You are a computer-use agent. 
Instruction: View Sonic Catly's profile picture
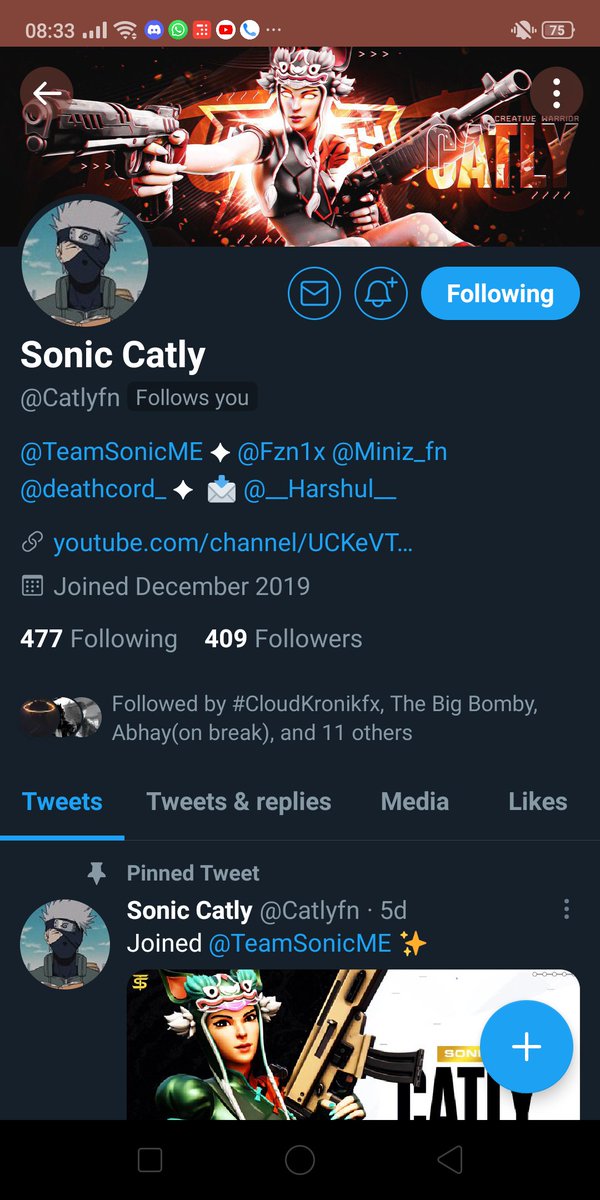pos(85,262)
